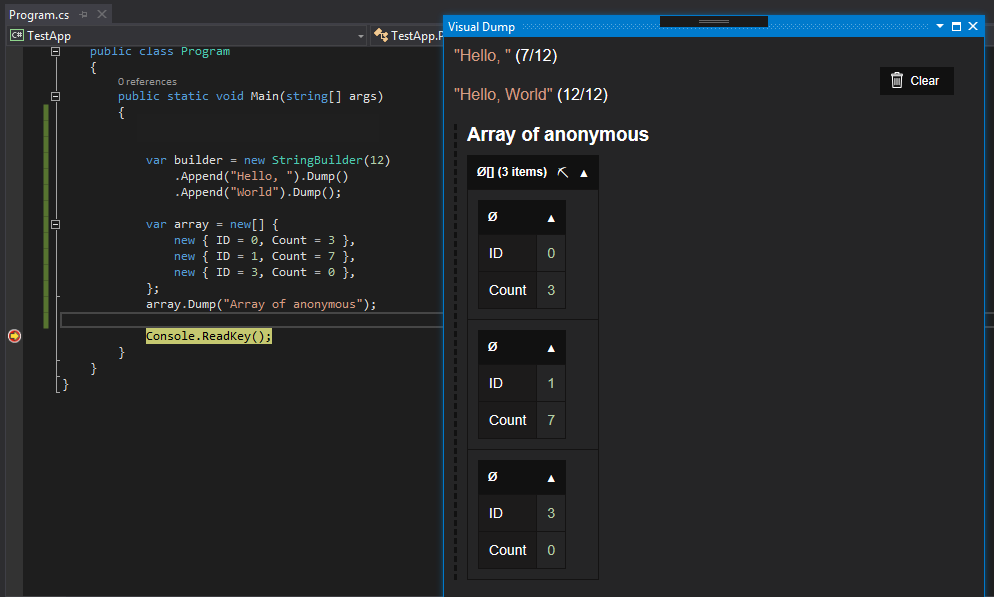This screenshot has height=597, width=994.
Task: Collapse the object with ID 0
Action: pos(551,219)
